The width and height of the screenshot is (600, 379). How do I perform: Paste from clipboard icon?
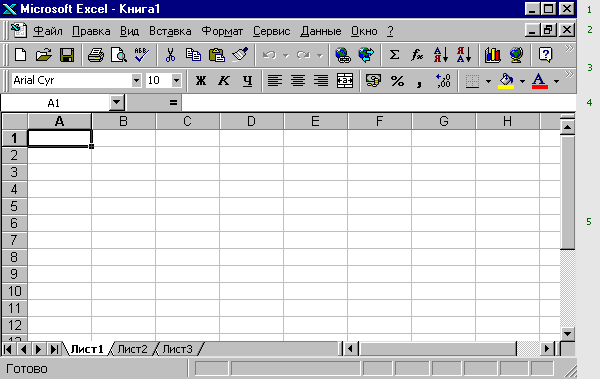pyautogui.click(x=217, y=55)
